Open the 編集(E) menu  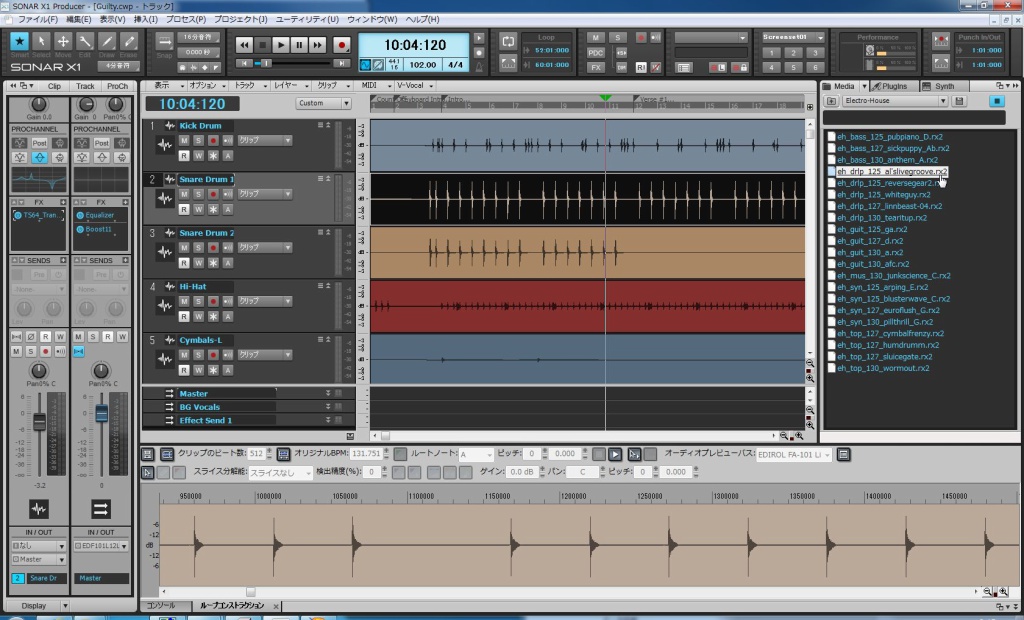pos(78,20)
